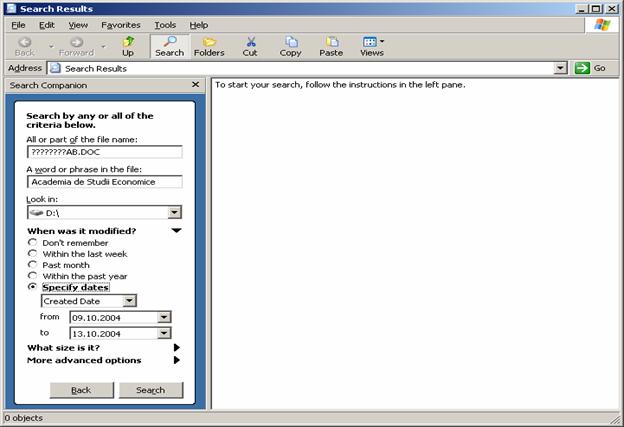Expand "More advanced options" section
This screenshot has height=427, width=624.
[x=176, y=360]
